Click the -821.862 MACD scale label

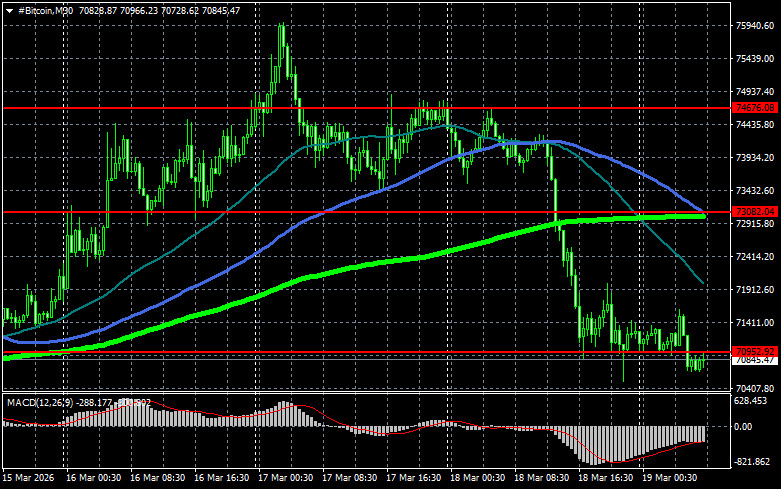[x=753, y=462]
